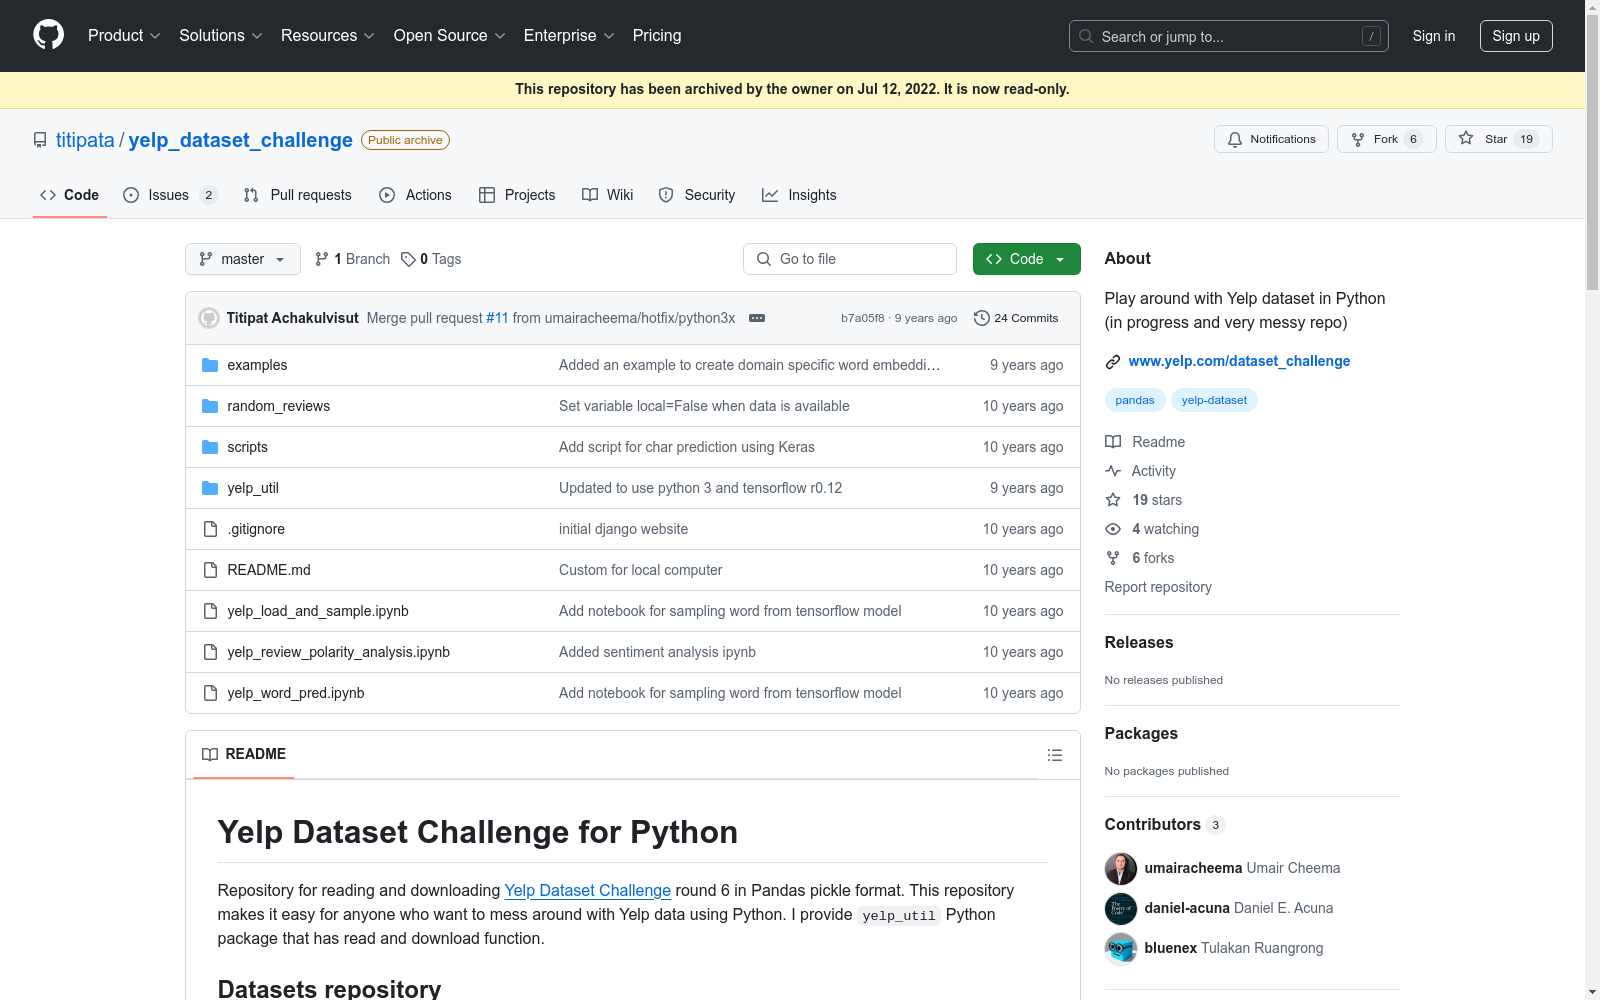Click the Sign in link

click(x=1434, y=36)
